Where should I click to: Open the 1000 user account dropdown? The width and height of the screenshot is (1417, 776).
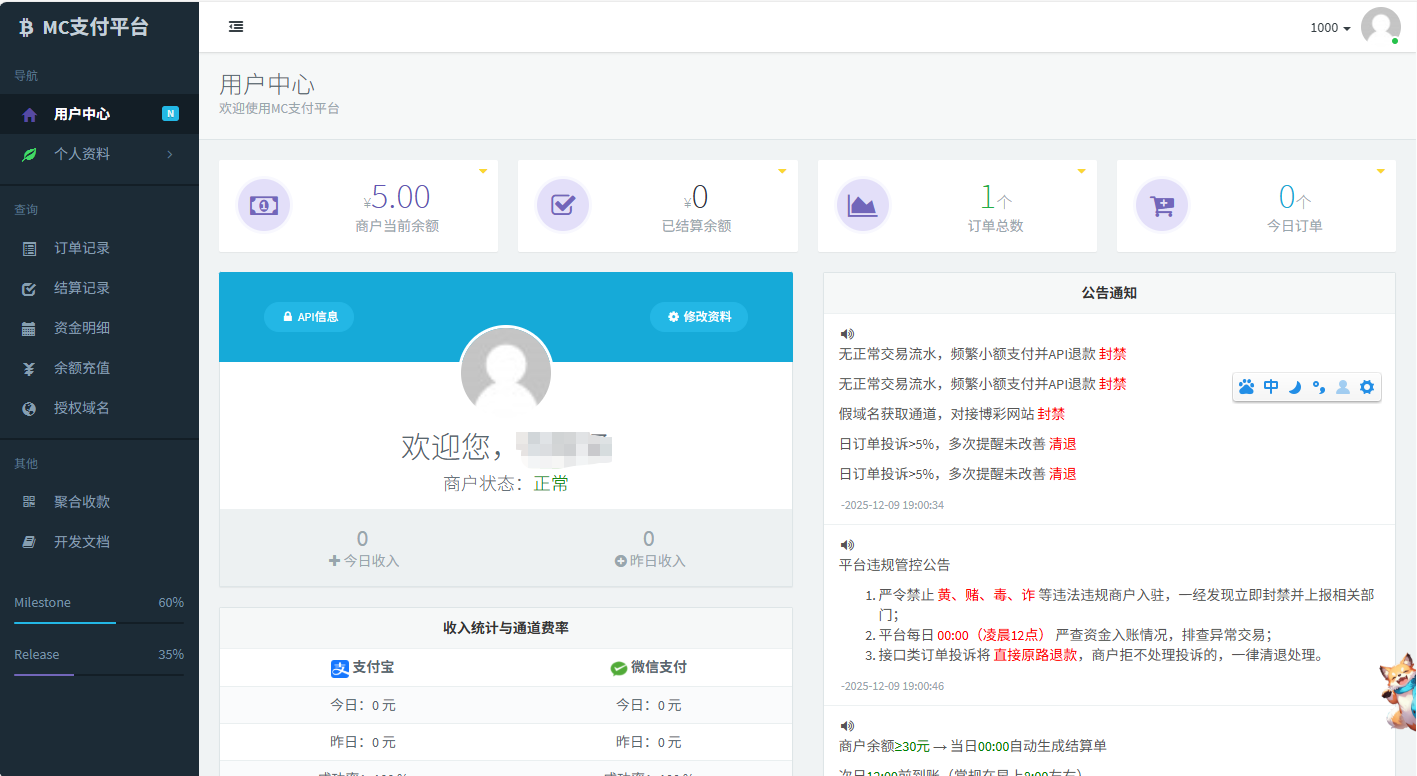1330,28
